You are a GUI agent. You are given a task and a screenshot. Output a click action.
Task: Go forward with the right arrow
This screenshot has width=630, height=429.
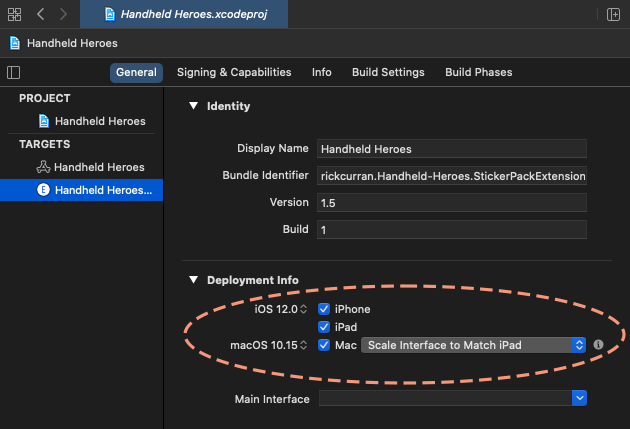pyautogui.click(x=63, y=14)
